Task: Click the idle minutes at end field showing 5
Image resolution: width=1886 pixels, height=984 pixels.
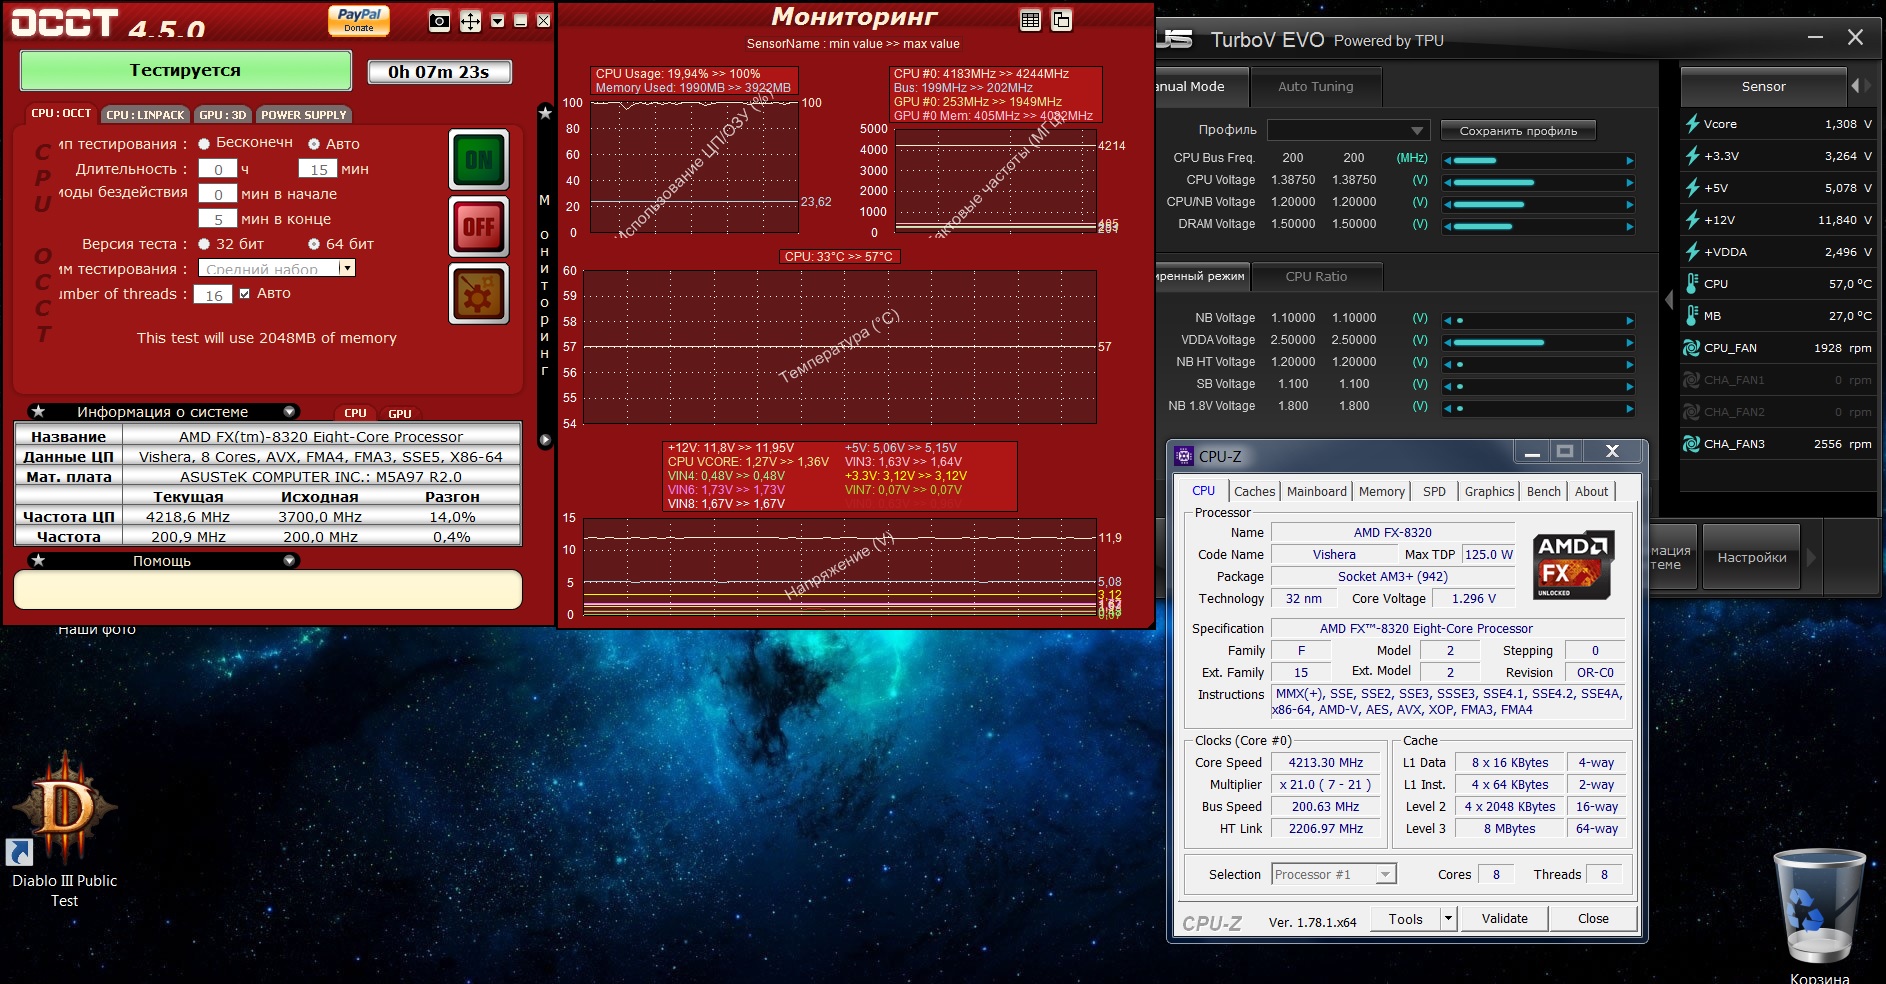Action: pyautogui.click(x=218, y=219)
